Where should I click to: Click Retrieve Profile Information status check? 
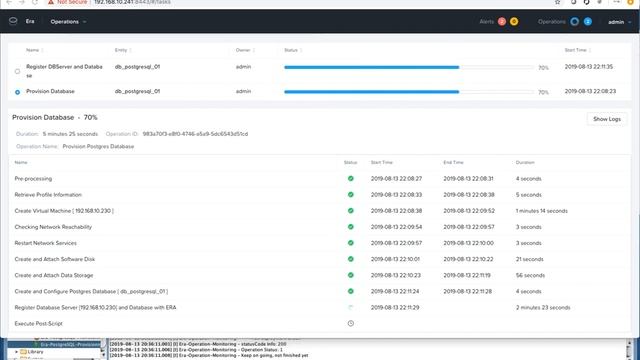[x=351, y=195]
